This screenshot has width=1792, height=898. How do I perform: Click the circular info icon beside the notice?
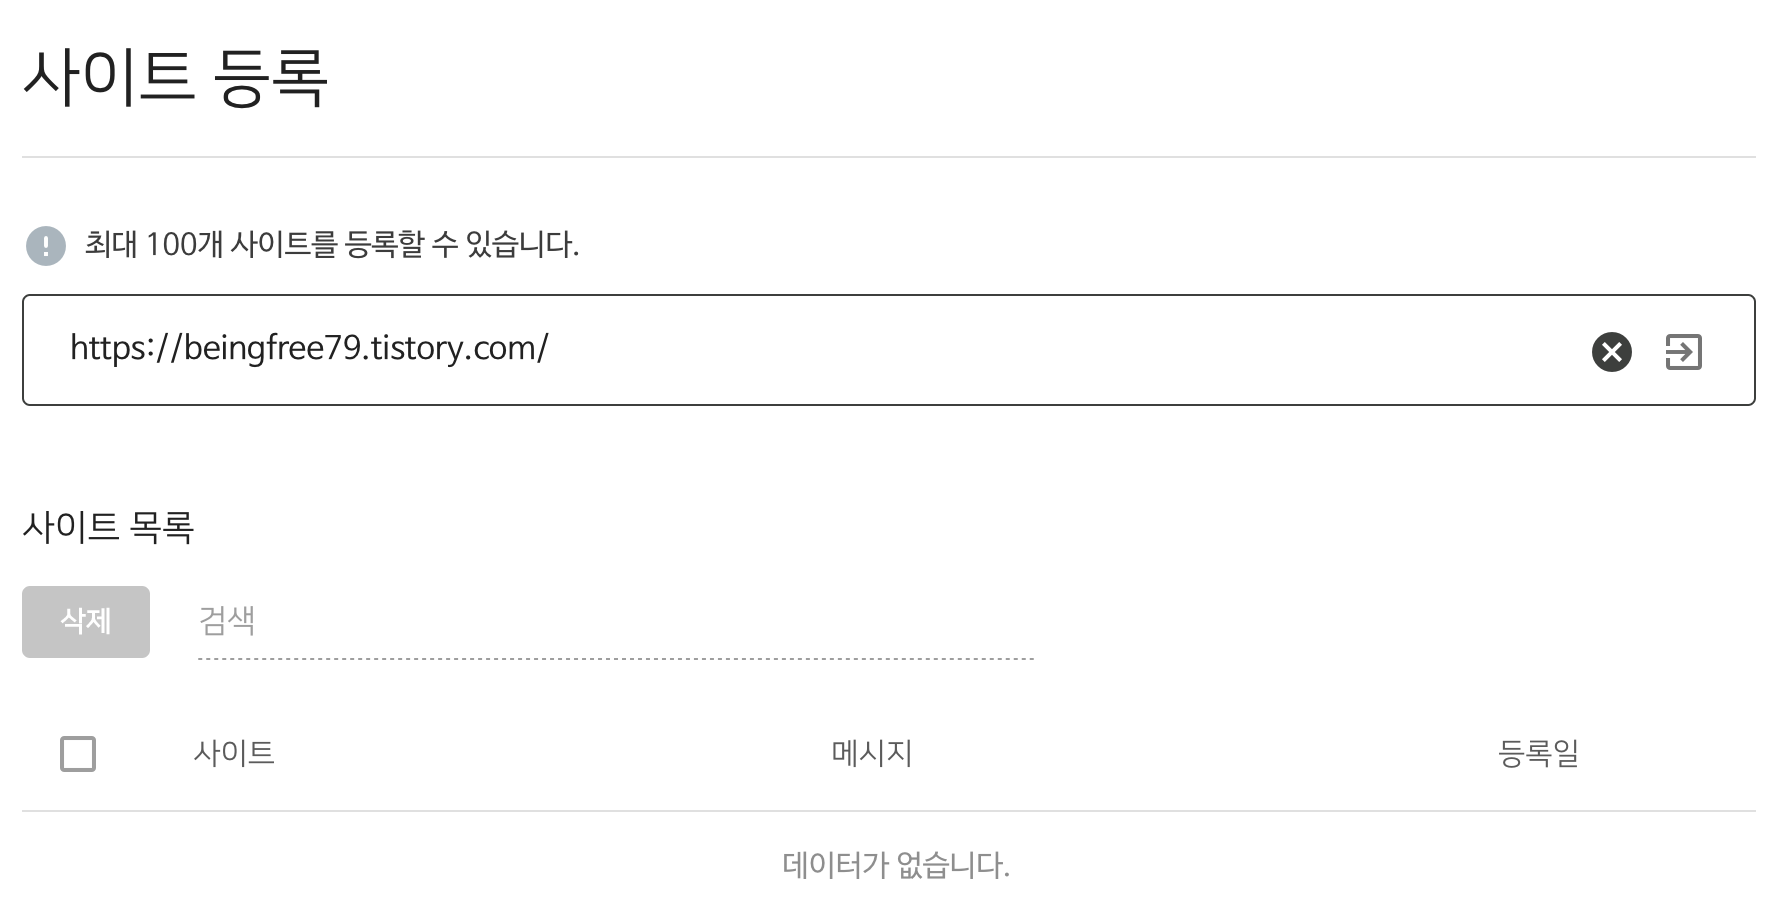(x=45, y=245)
